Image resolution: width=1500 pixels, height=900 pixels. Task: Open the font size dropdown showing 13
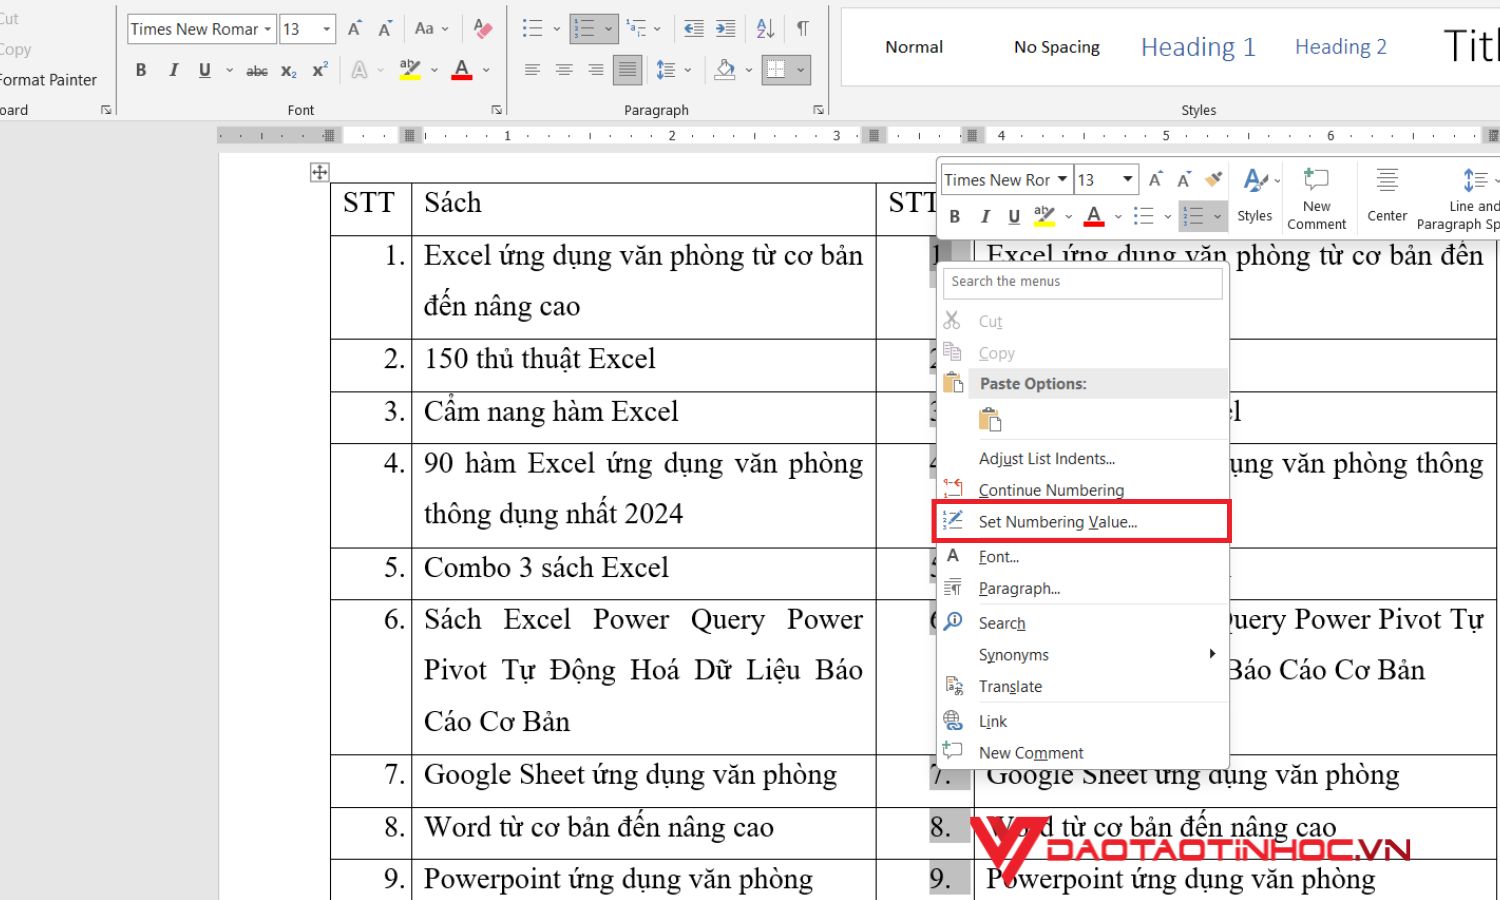(x=327, y=29)
